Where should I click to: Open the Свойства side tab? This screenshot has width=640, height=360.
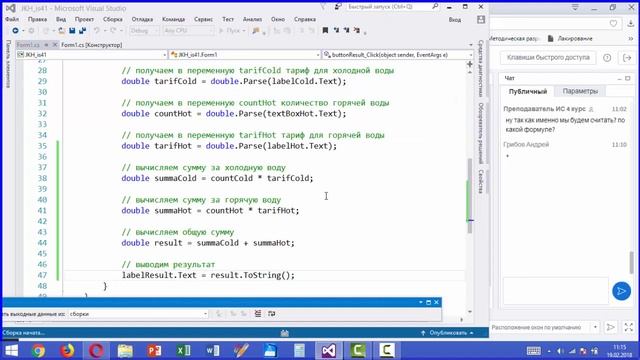481,181
